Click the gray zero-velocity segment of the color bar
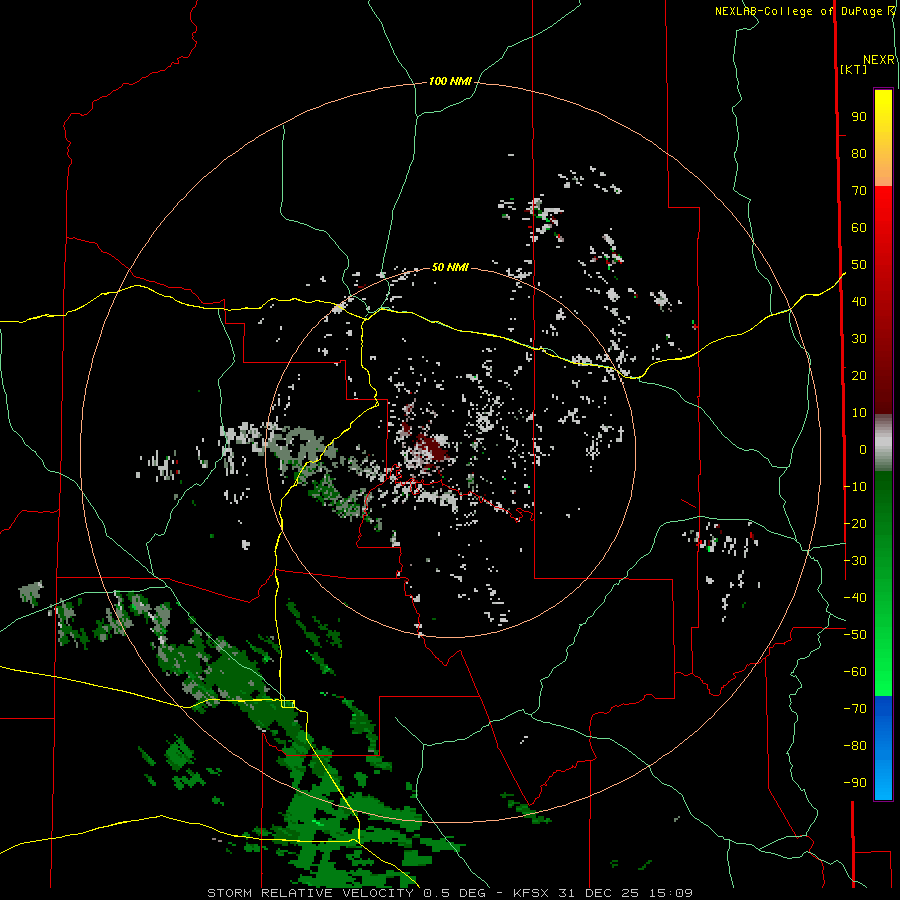 (883, 443)
